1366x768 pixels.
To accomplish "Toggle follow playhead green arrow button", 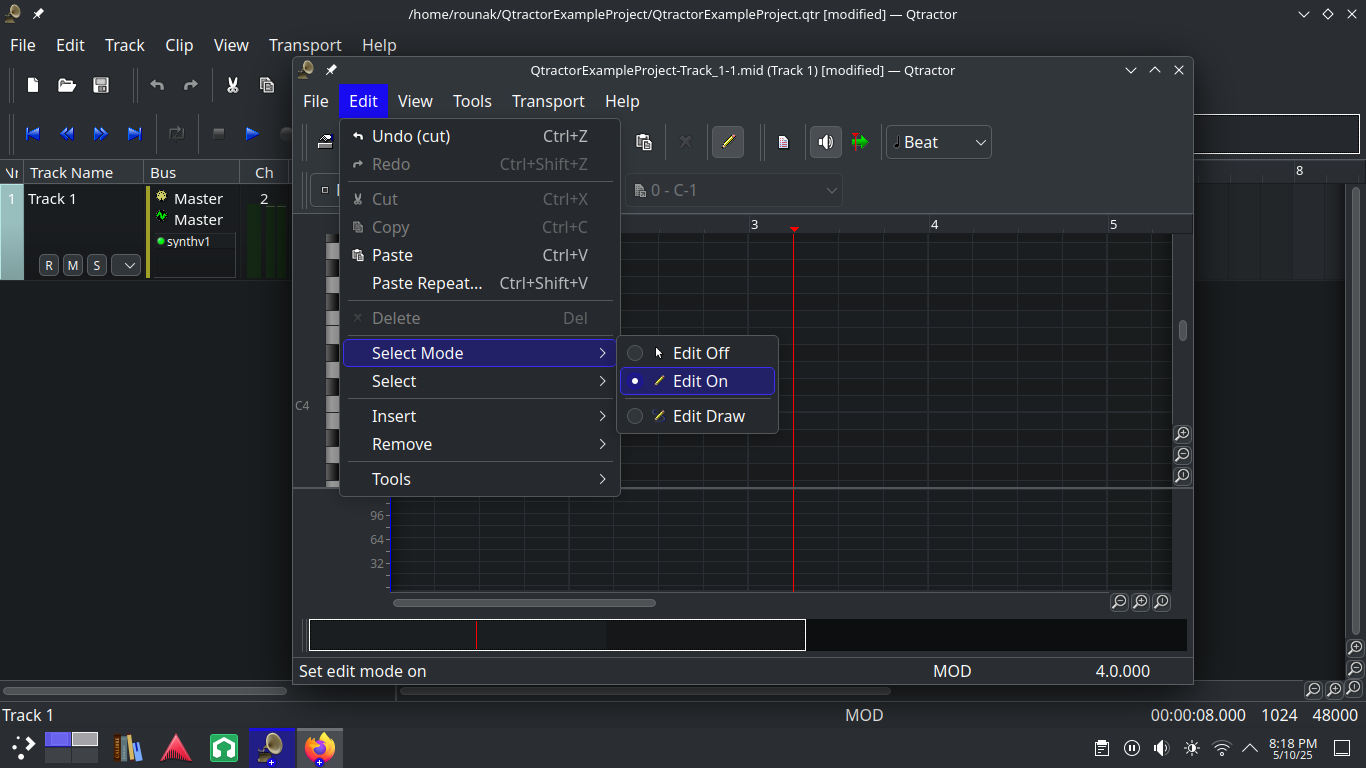I will 860,142.
